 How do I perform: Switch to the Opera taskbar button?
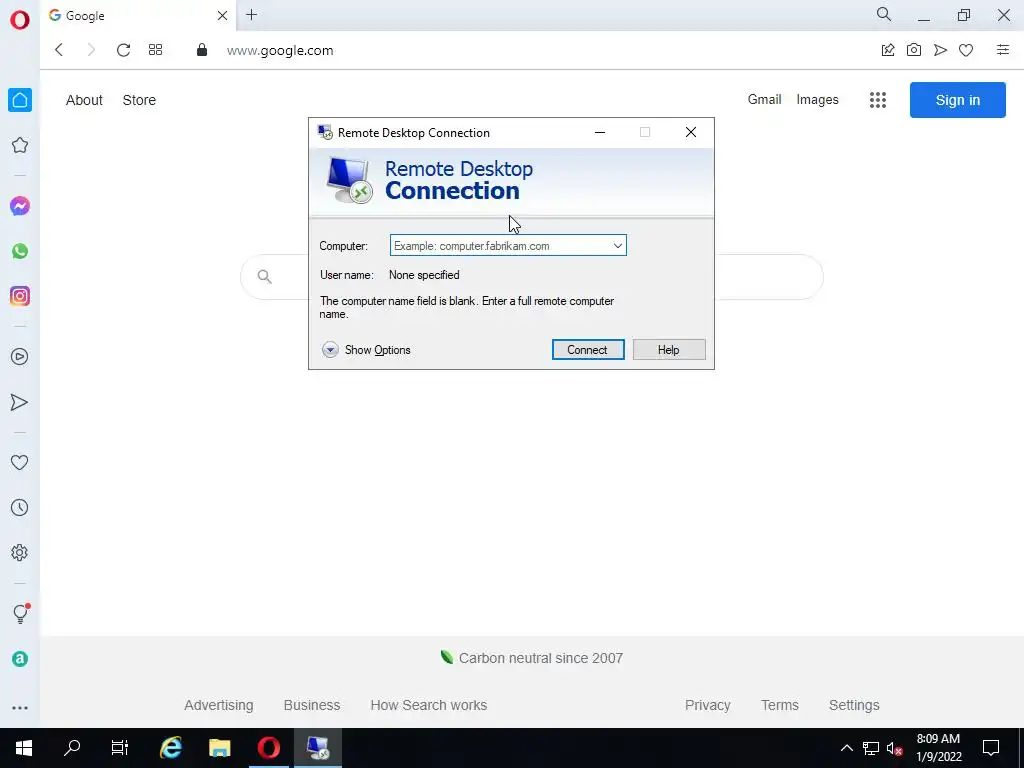tap(268, 748)
